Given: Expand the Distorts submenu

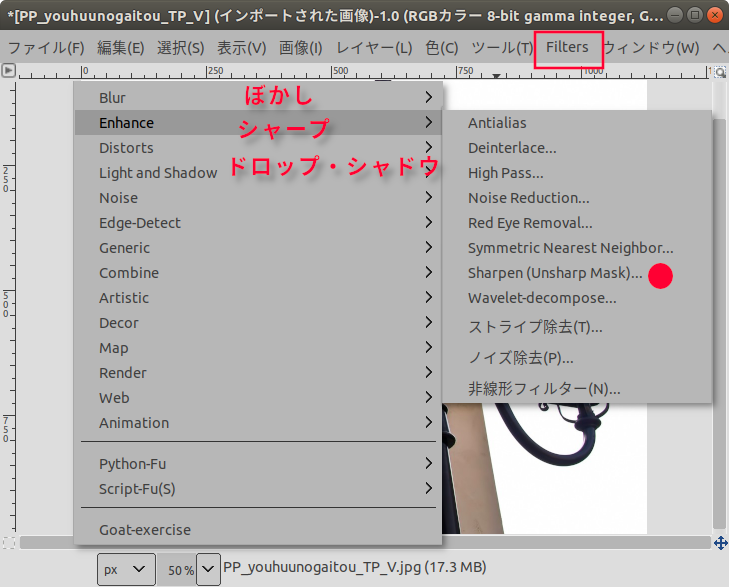Looking at the screenshot, I should pyautogui.click(x=258, y=148).
